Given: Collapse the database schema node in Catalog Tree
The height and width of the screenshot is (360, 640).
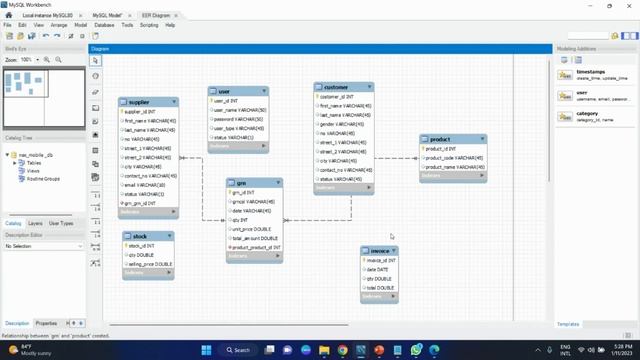Looking at the screenshot, I should [x=7, y=155].
